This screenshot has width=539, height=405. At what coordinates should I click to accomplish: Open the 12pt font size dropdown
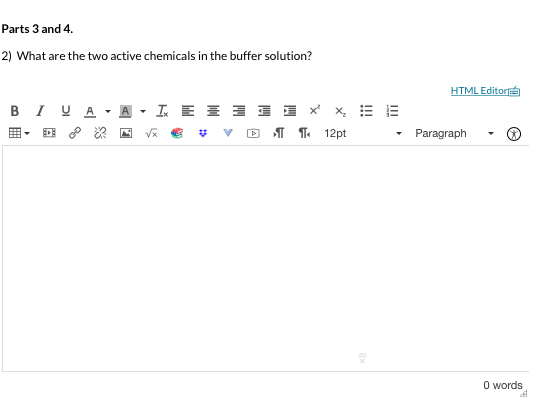coord(363,133)
